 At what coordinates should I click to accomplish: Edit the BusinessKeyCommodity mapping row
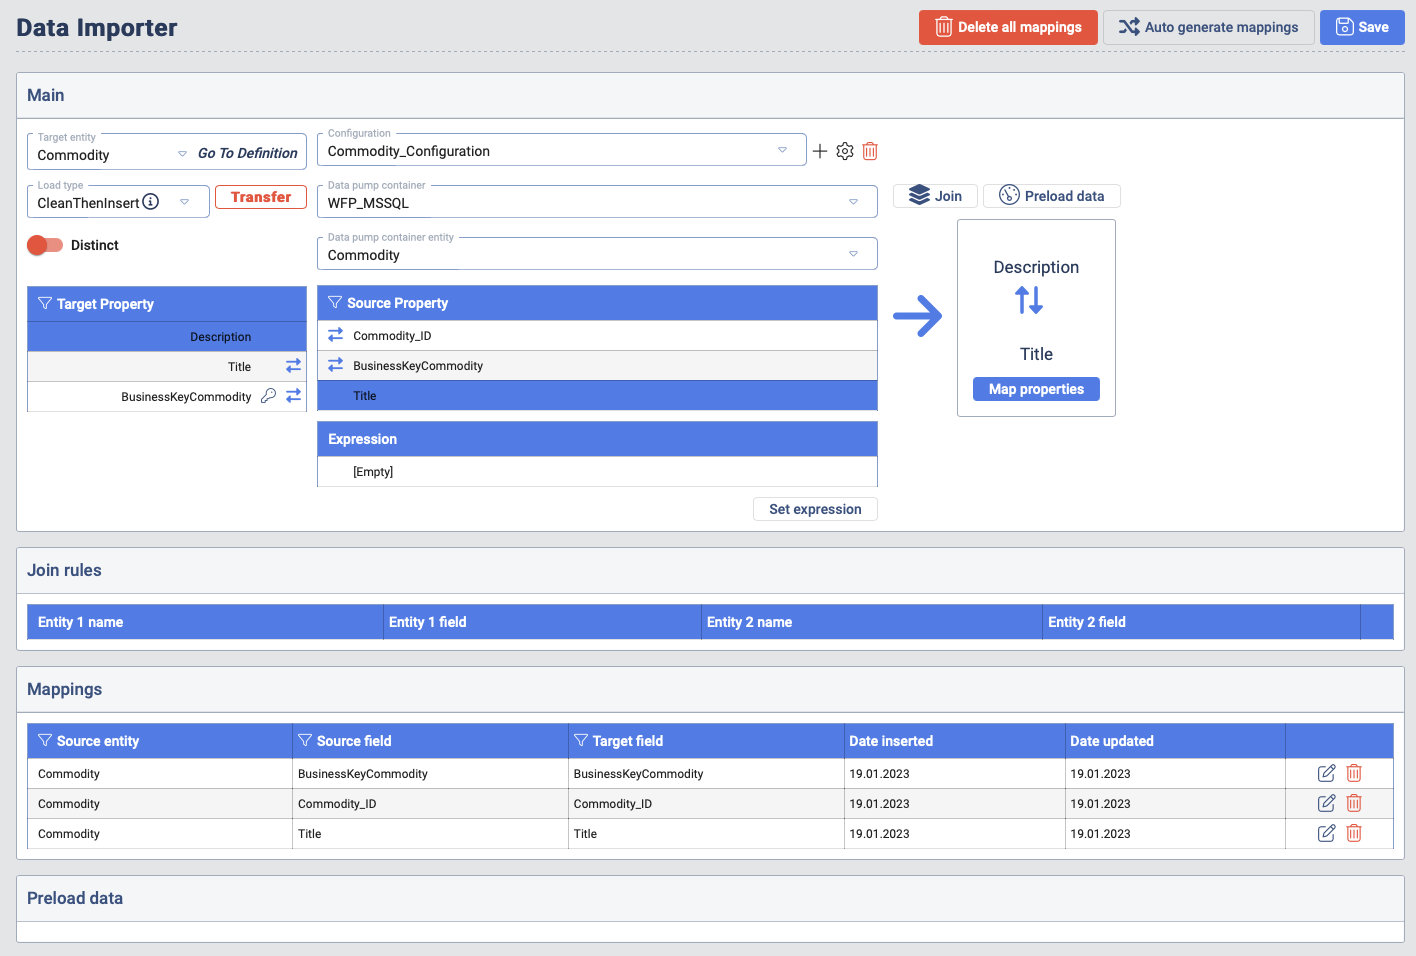[1327, 773]
